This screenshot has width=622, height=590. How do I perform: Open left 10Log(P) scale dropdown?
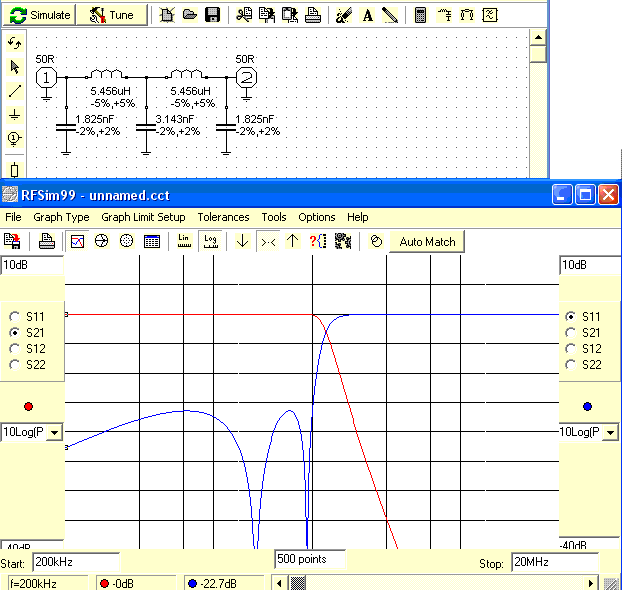[53, 432]
